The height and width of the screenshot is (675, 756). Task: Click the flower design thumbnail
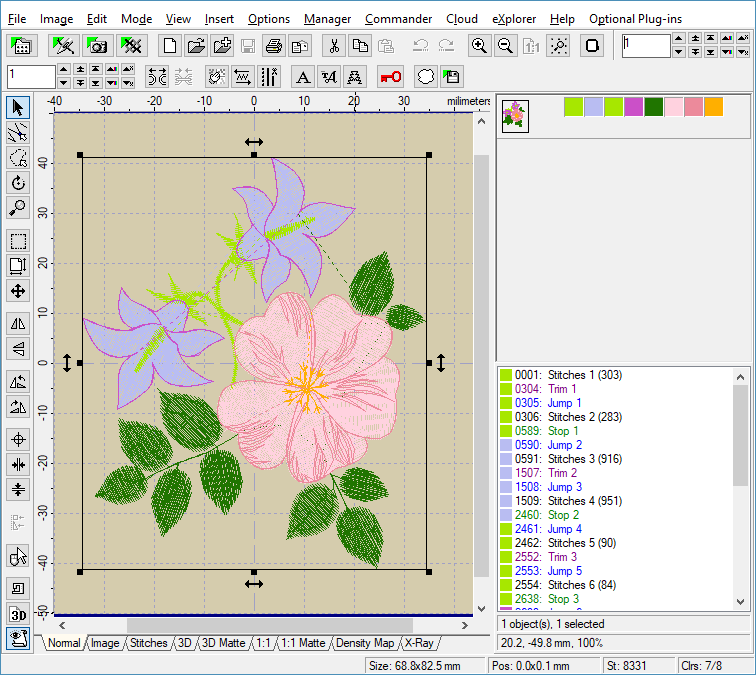(x=515, y=115)
